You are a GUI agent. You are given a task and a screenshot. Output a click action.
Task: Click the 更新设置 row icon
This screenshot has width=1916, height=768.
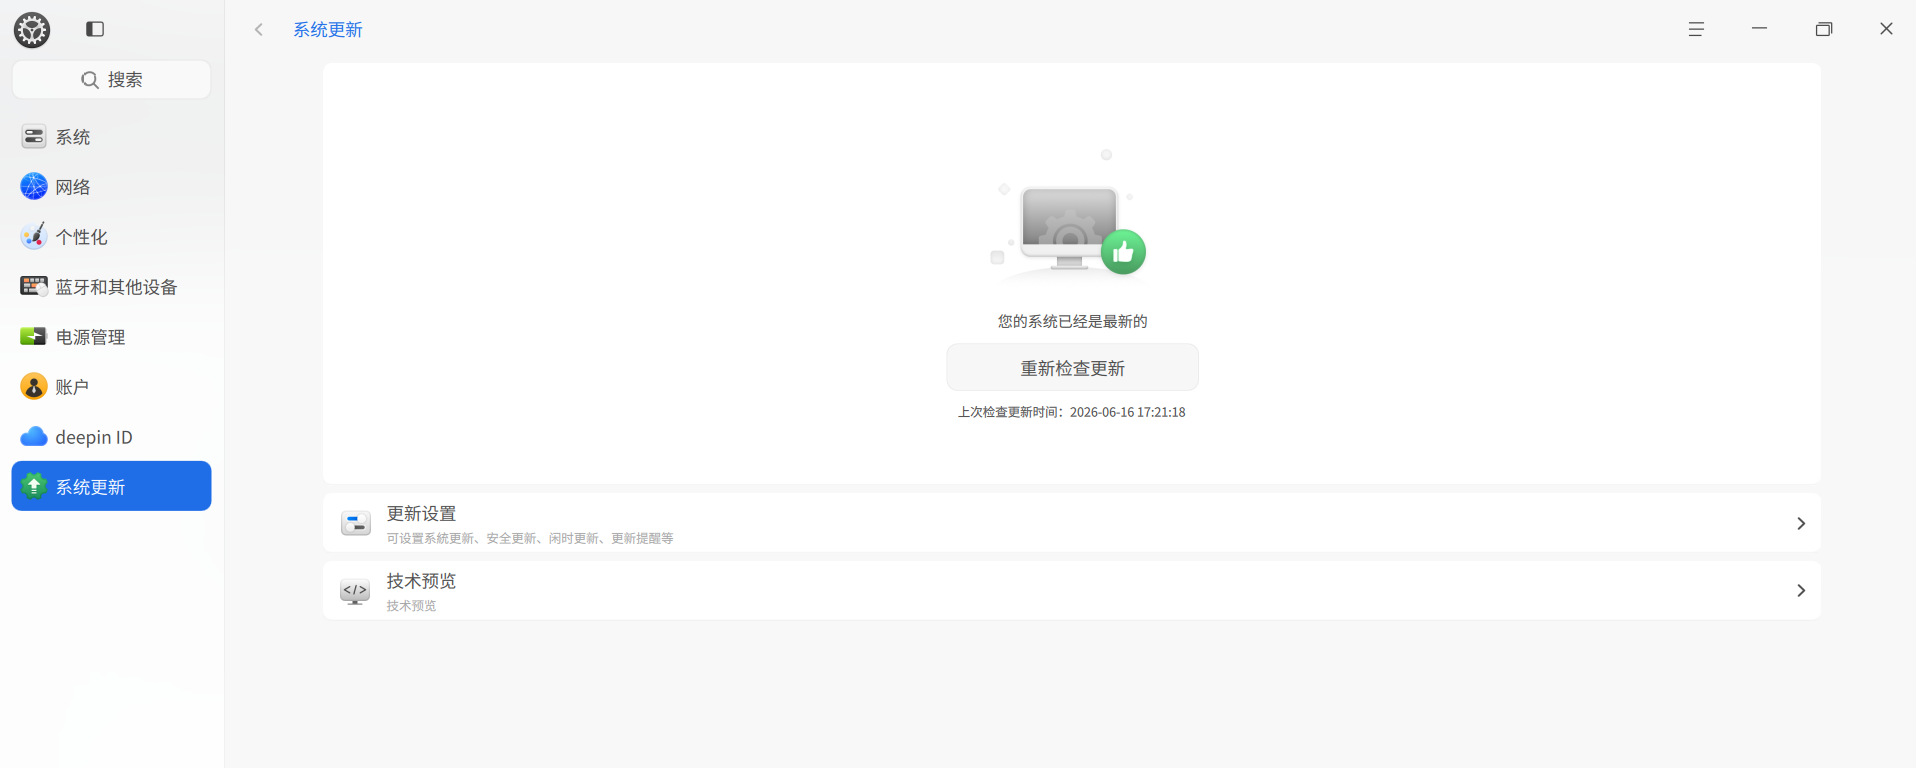tap(355, 523)
